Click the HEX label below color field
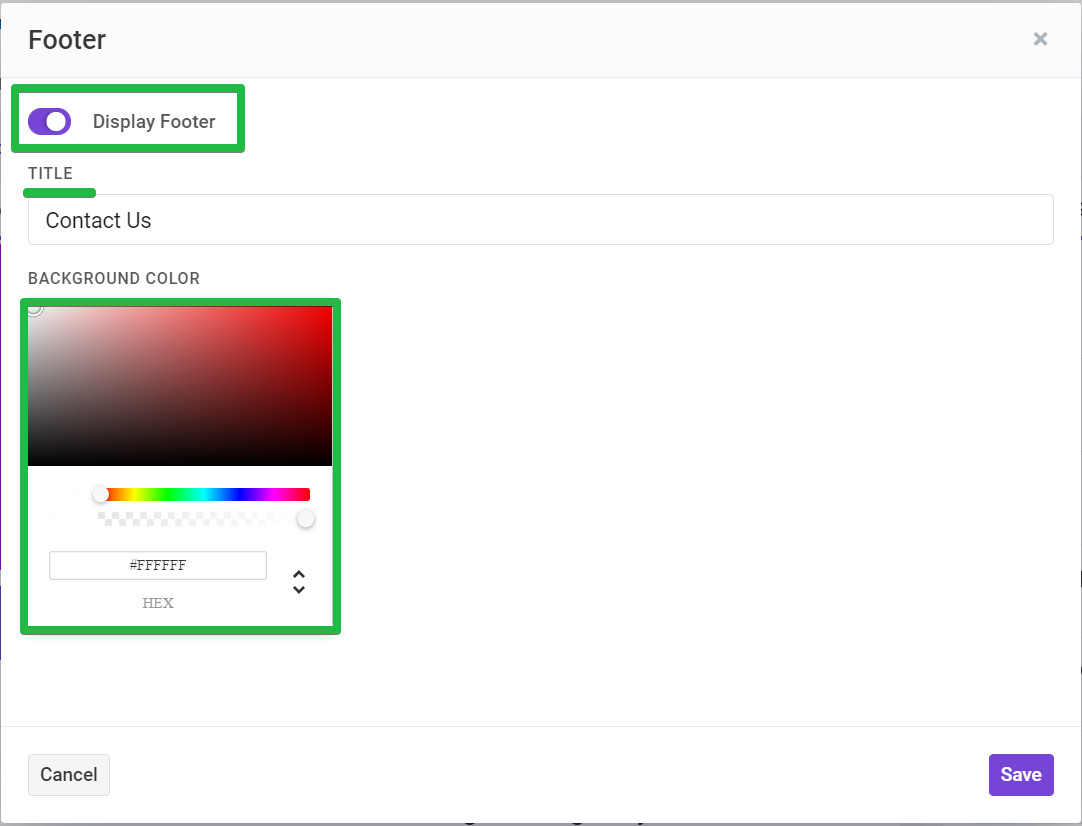The width and height of the screenshot is (1082, 826). tap(157, 603)
